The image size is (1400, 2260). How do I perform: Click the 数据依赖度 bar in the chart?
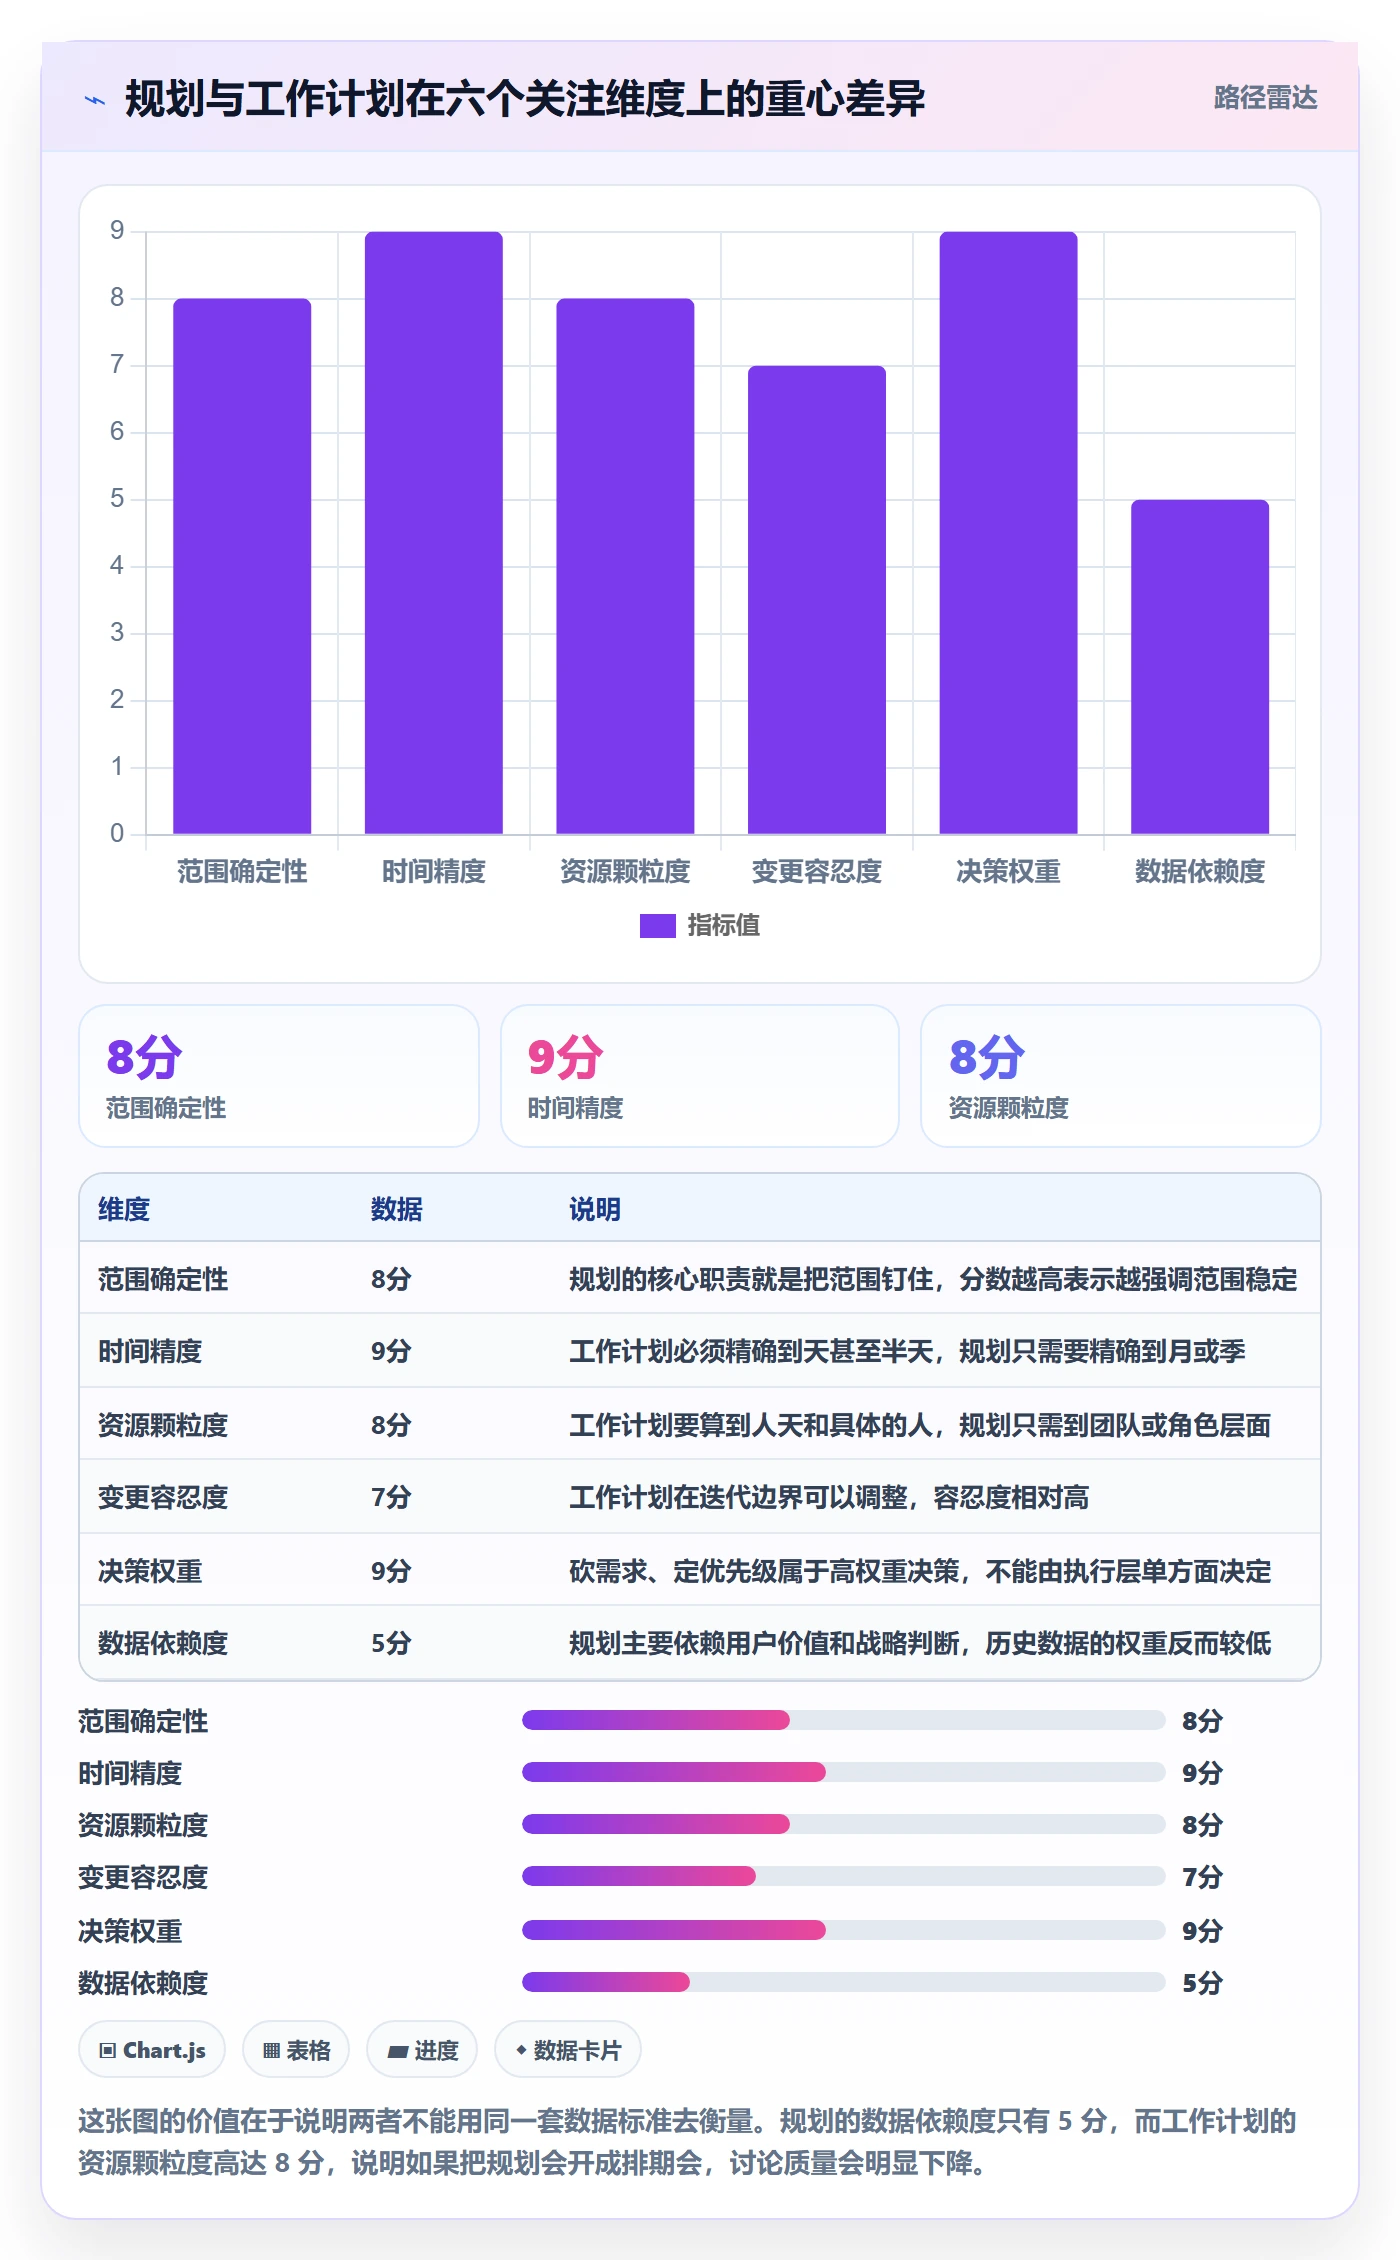click(1200, 667)
